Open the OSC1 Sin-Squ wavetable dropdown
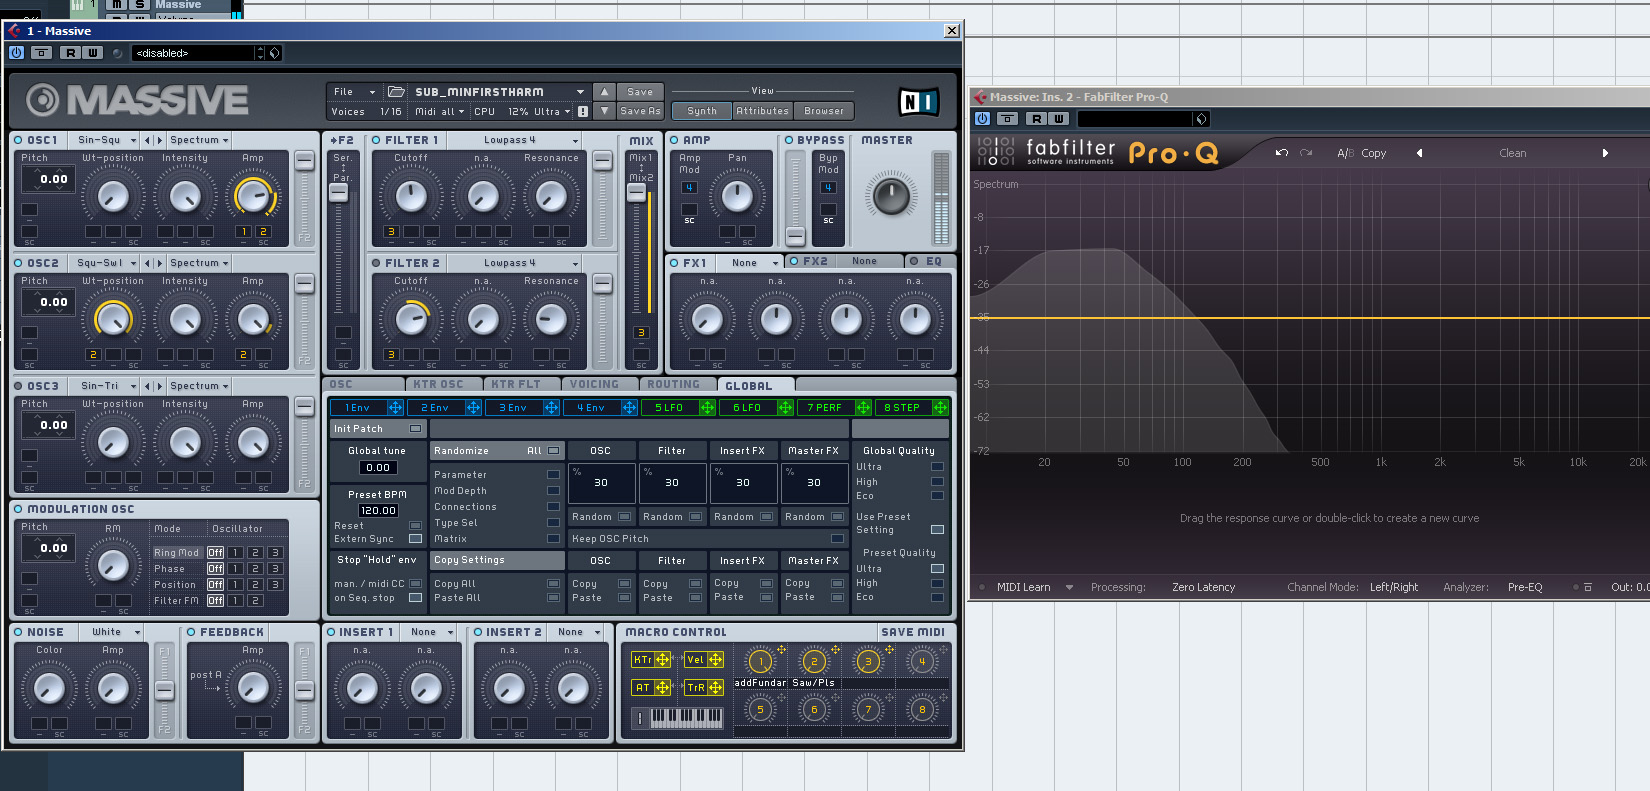This screenshot has width=1650, height=791. 106,140
